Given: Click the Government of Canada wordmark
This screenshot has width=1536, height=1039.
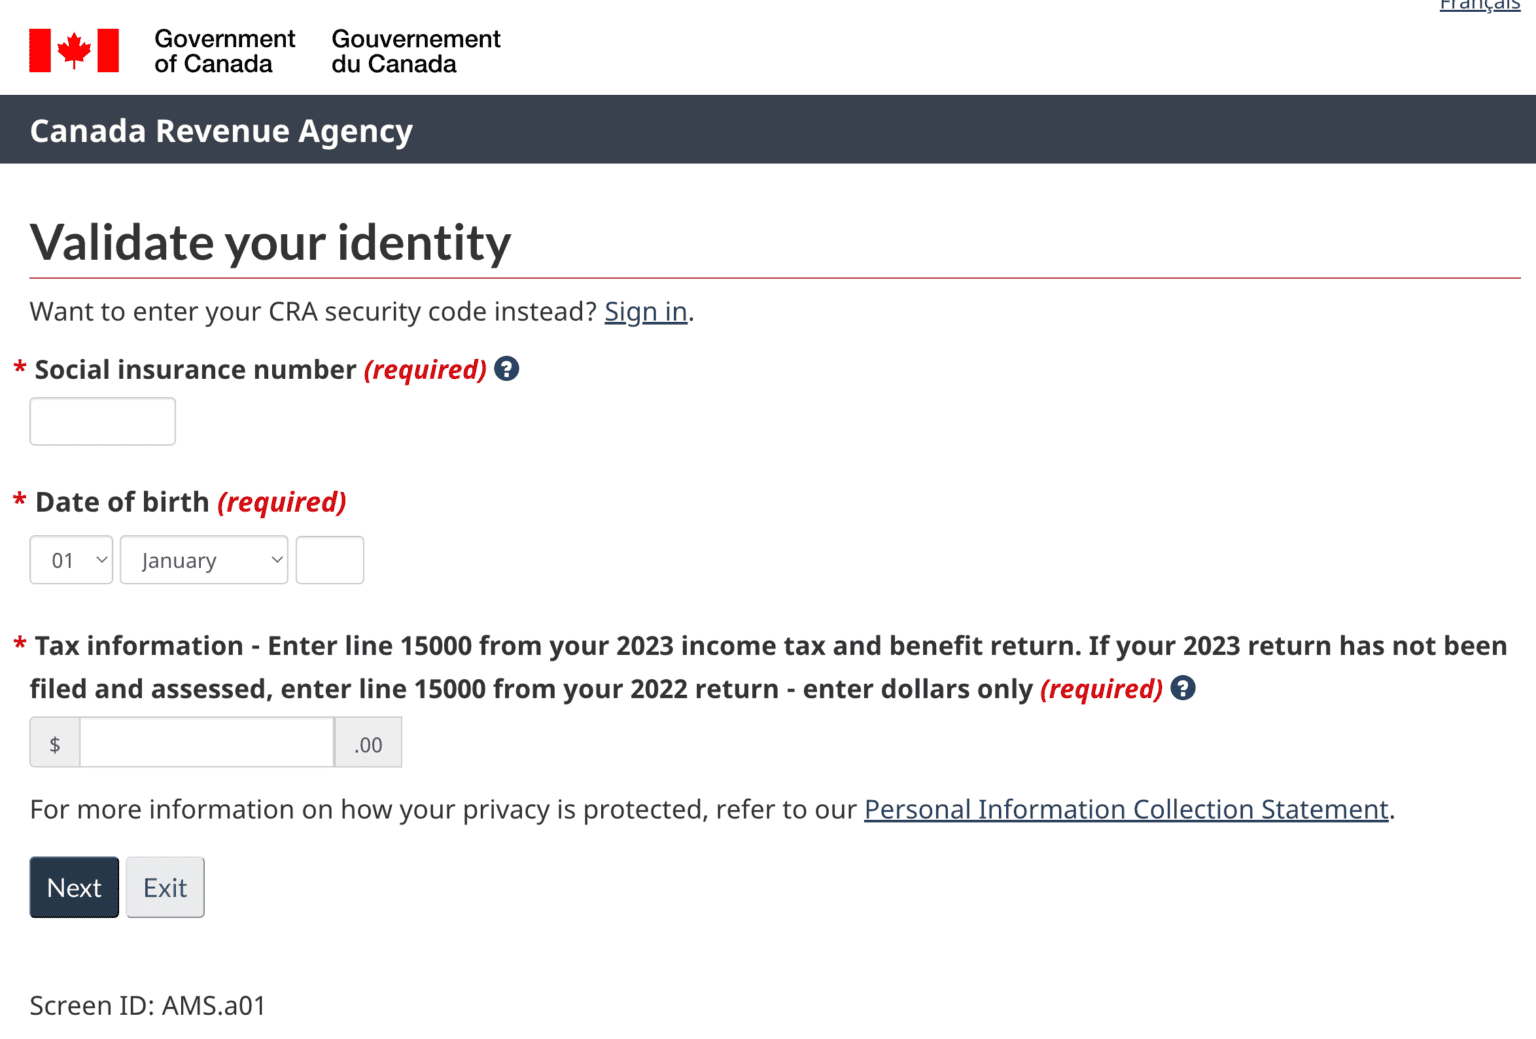Looking at the screenshot, I should [224, 51].
